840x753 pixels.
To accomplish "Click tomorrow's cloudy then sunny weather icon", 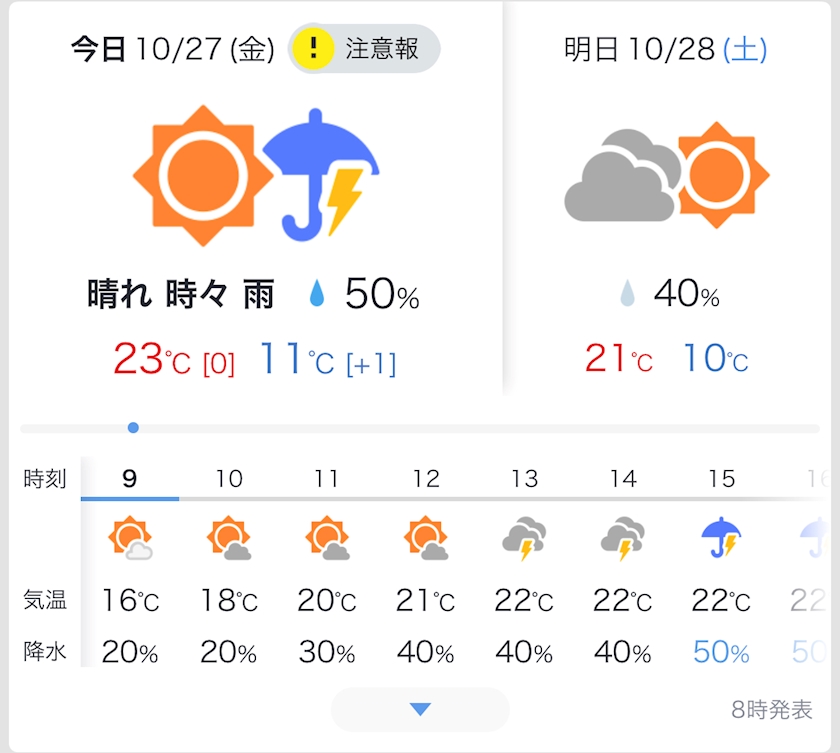I will pyautogui.click(x=667, y=175).
